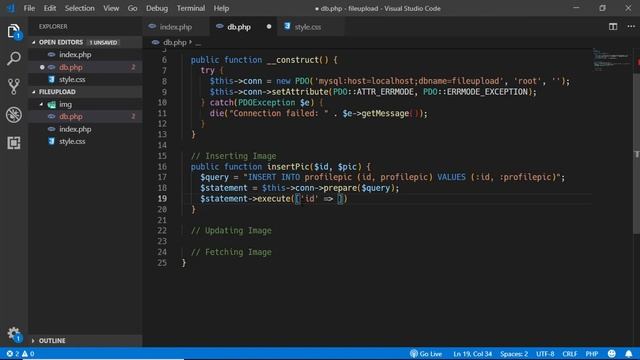Click the style.css tab file icon
Image resolution: width=640 pixels, height=360 pixels.
coord(287,27)
